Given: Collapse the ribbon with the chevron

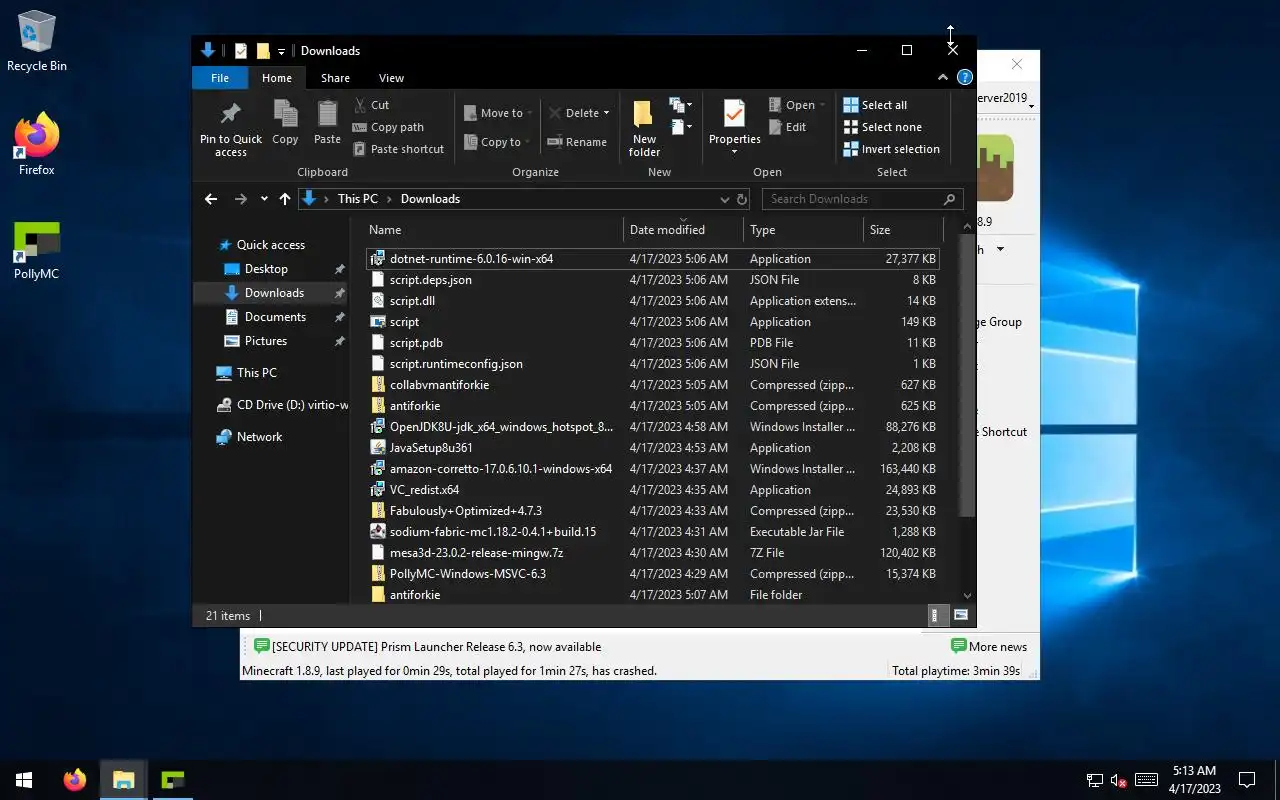Looking at the screenshot, I should pos(943,77).
